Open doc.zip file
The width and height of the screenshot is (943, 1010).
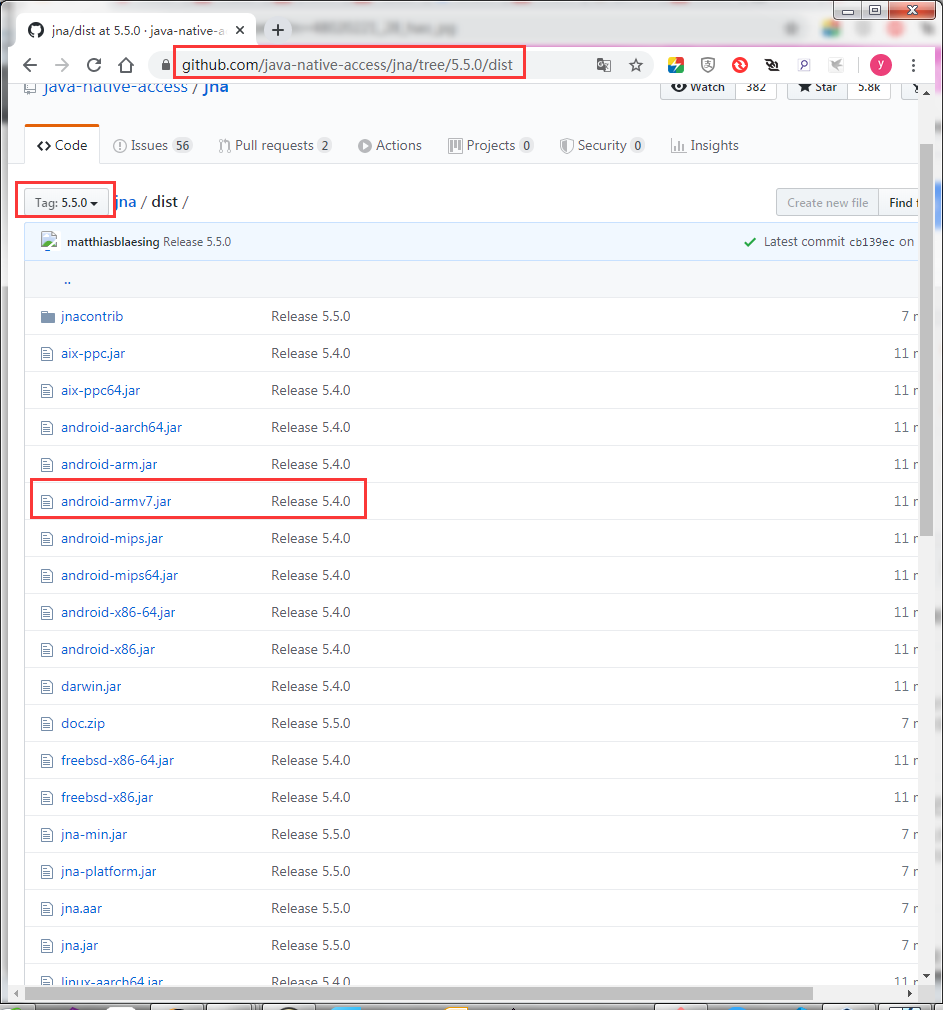pyautogui.click(x=82, y=723)
